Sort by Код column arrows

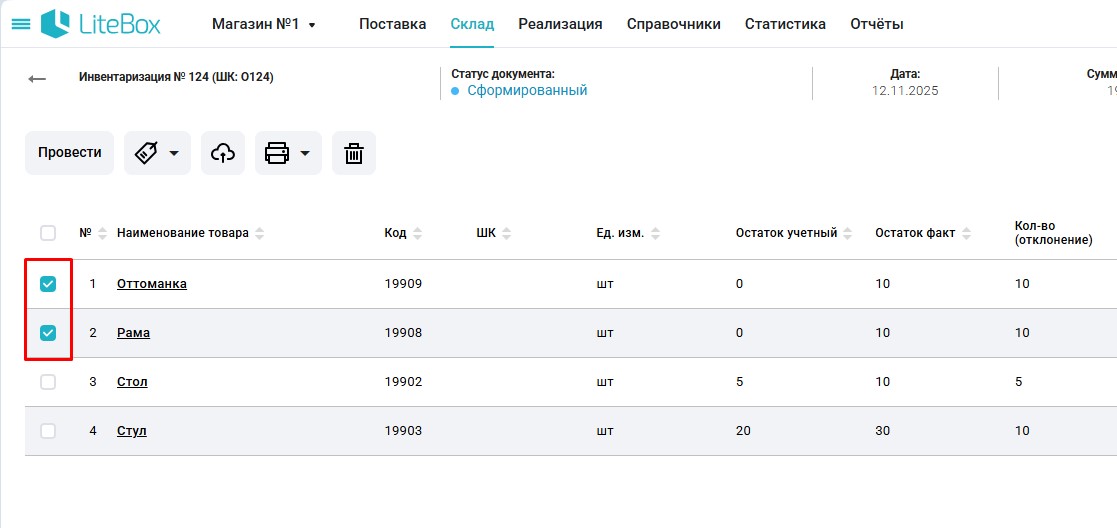click(417, 233)
